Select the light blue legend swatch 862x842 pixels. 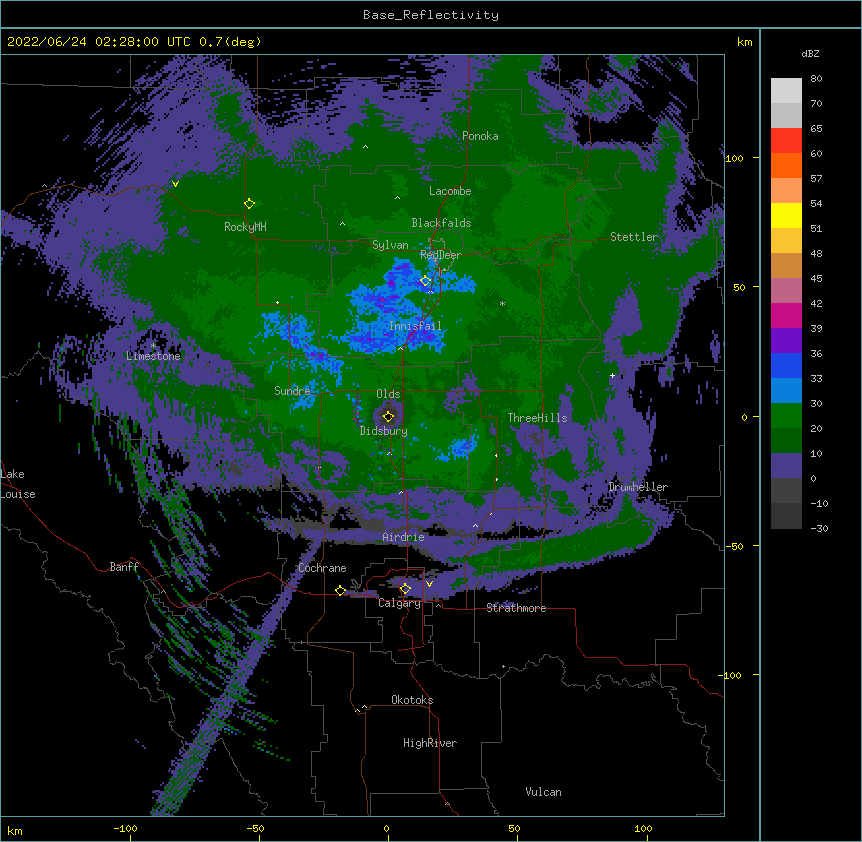[x=786, y=390]
